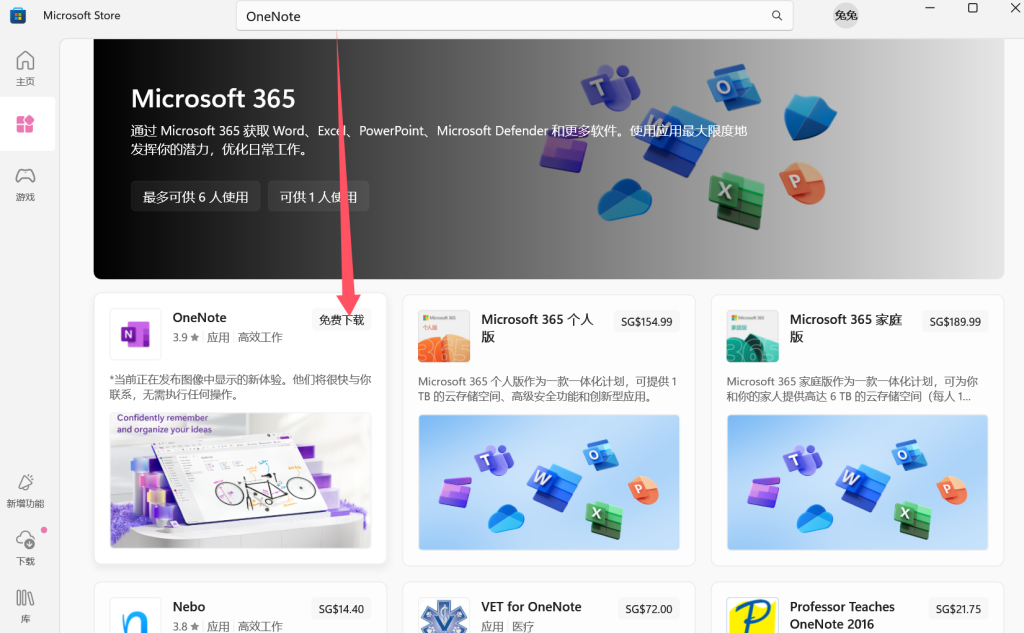
Task: Click the Microsoft 365 个人版 description text
Action: pos(547,389)
